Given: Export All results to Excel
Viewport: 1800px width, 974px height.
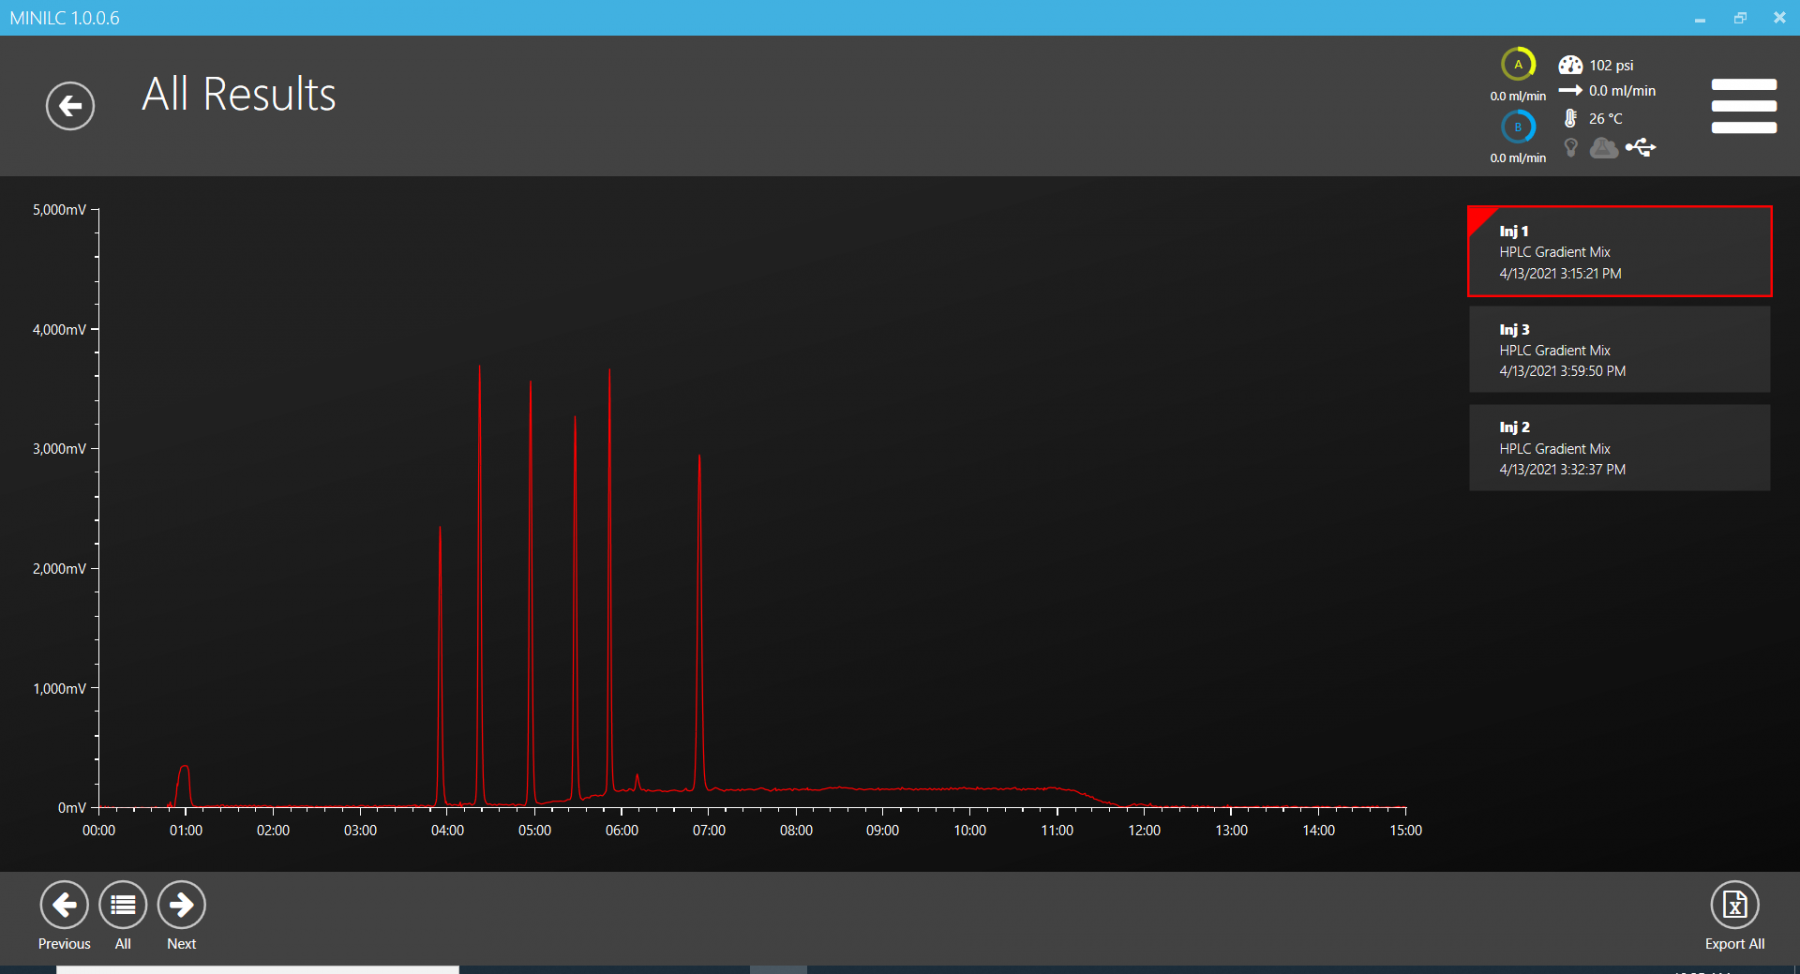Looking at the screenshot, I should pyautogui.click(x=1734, y=905).
